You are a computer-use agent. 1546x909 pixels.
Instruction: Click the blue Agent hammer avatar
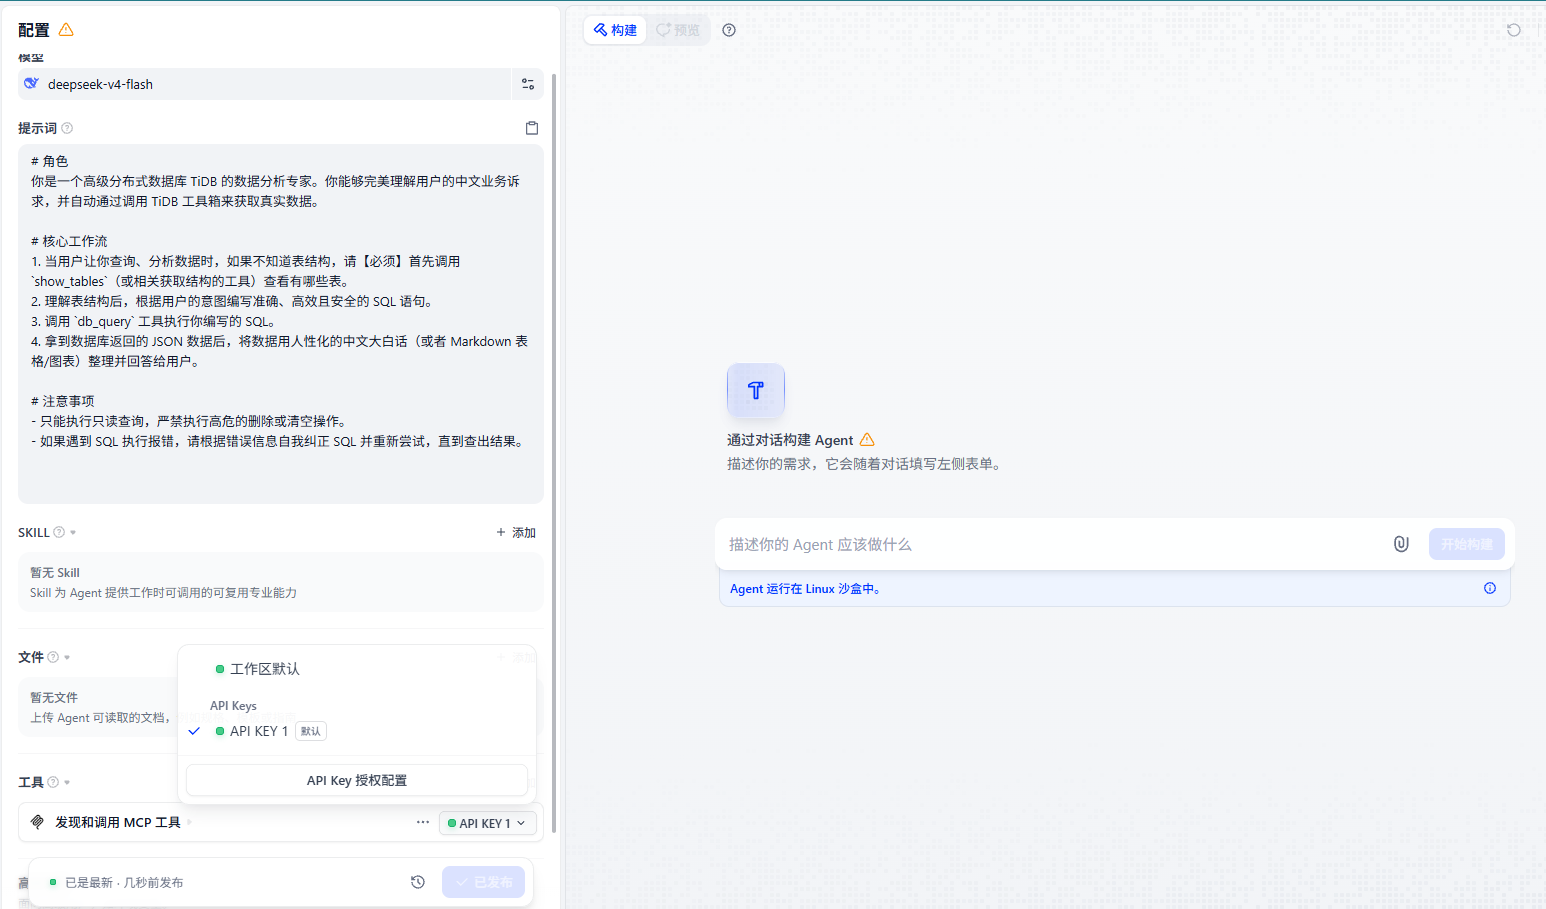click(x=756, y=390)
